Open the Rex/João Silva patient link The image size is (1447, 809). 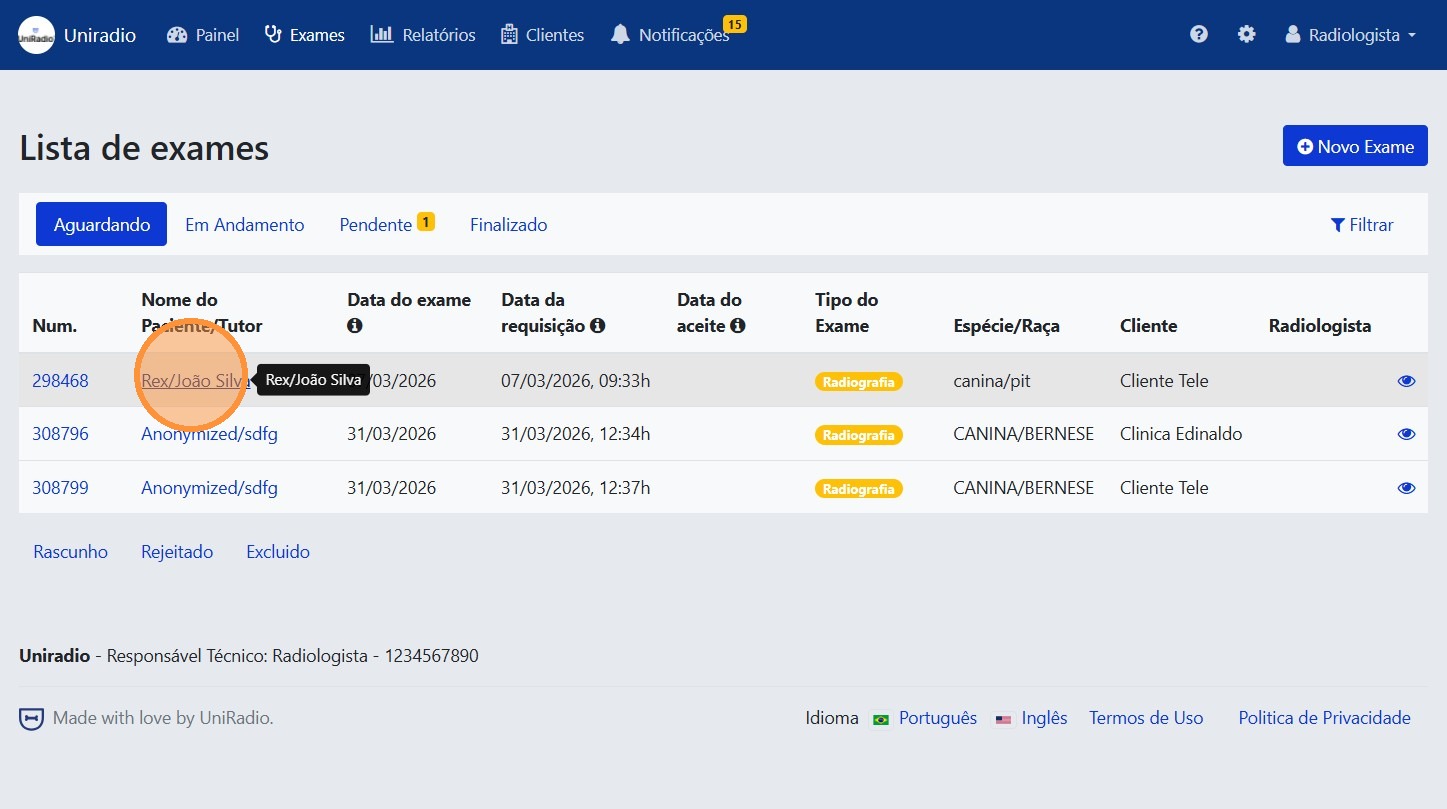[x=193, y=381]
